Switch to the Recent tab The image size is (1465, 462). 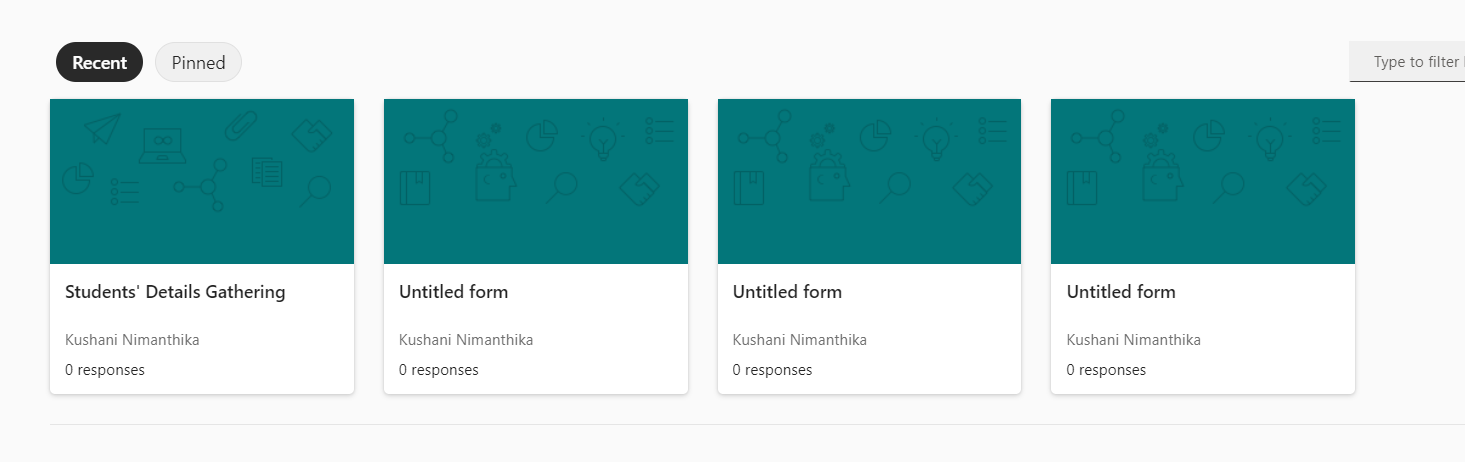(99, 62)
